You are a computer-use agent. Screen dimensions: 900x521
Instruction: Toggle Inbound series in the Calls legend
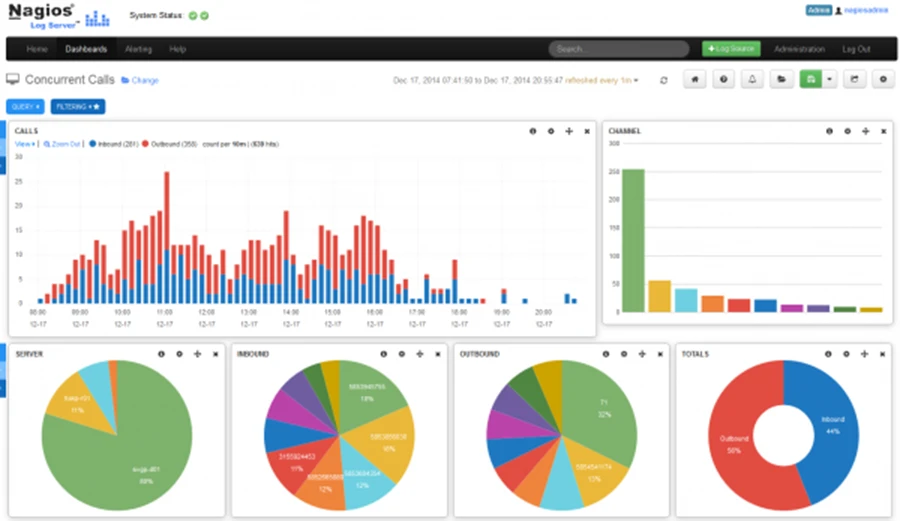tap(113, 144)
